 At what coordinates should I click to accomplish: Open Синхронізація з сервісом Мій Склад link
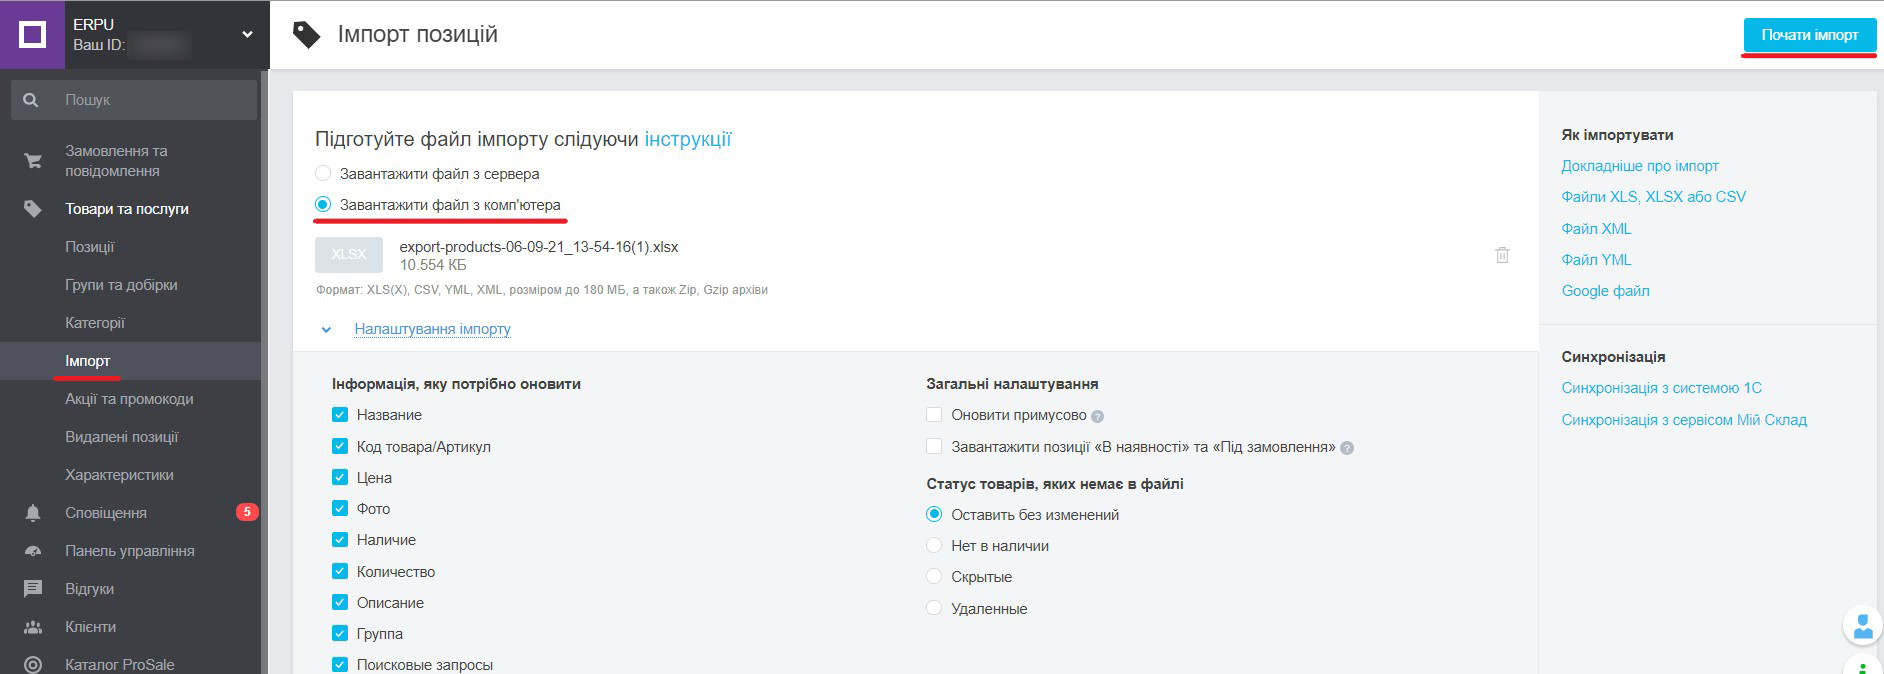click(x=1684, y=420)
